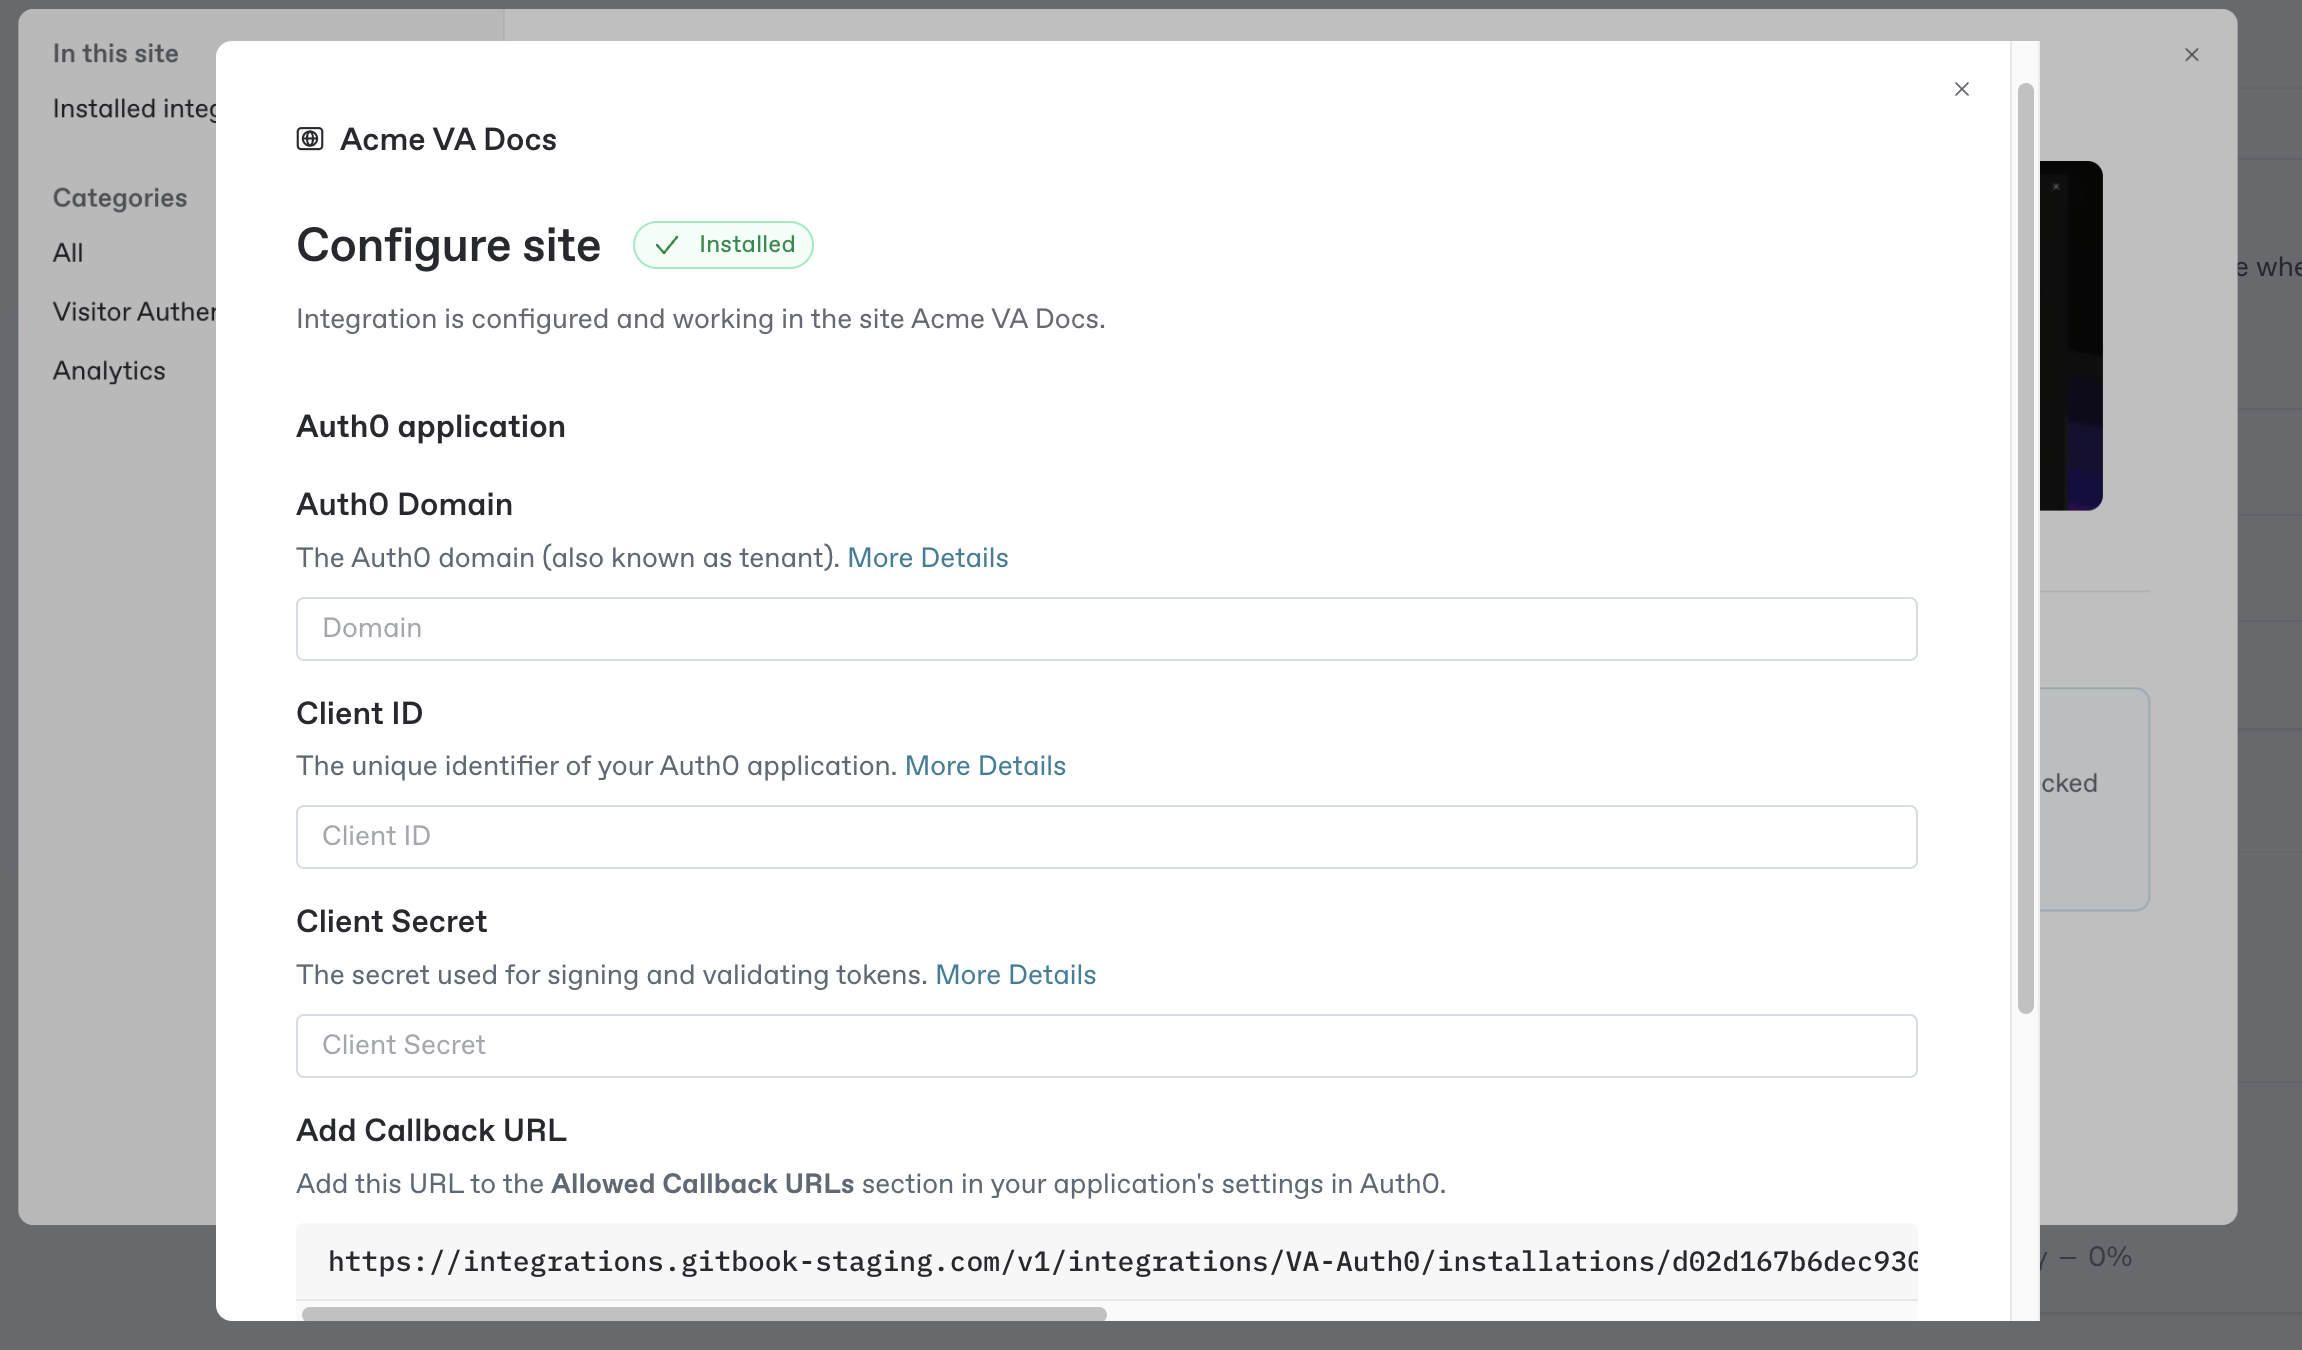
Task: Click the Acme VA Docs title text
Action: [448, 139]
